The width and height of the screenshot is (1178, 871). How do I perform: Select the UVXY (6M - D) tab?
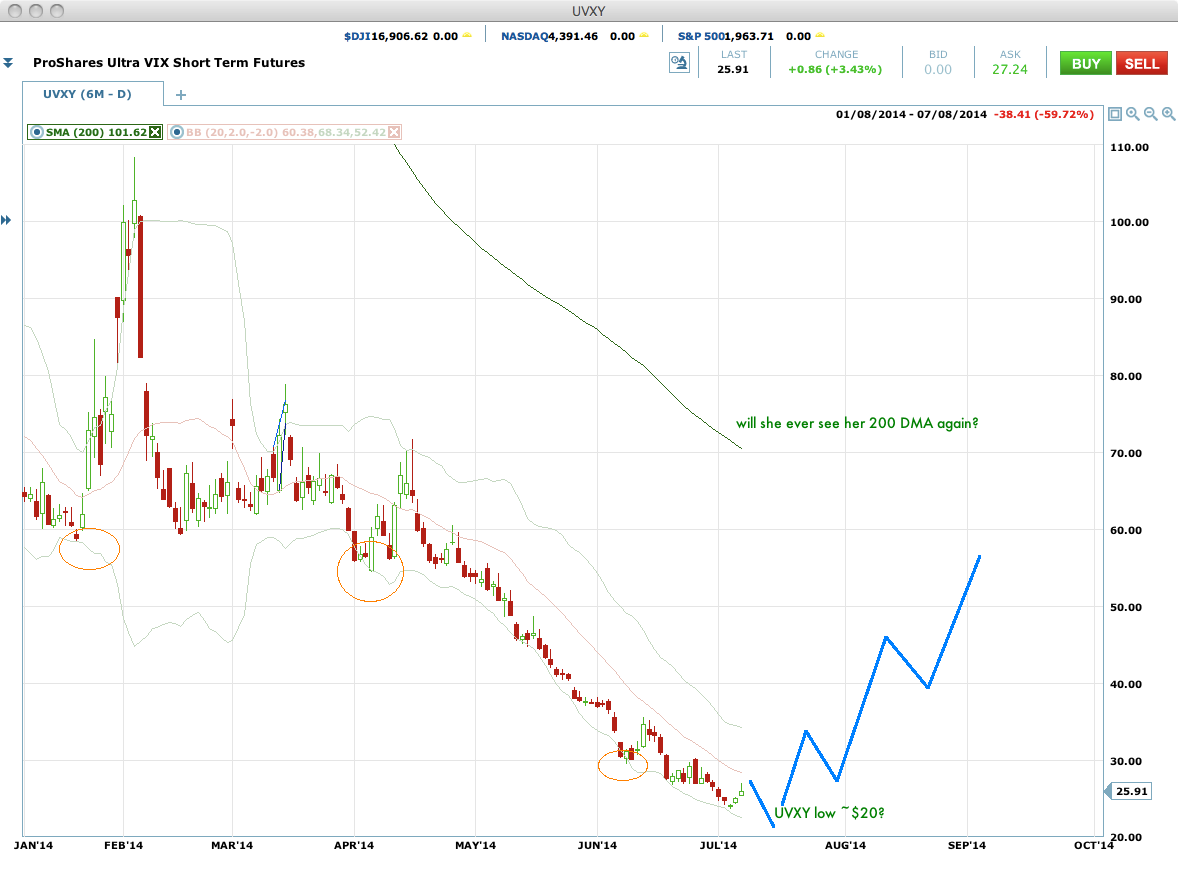(x=88, y=94)
